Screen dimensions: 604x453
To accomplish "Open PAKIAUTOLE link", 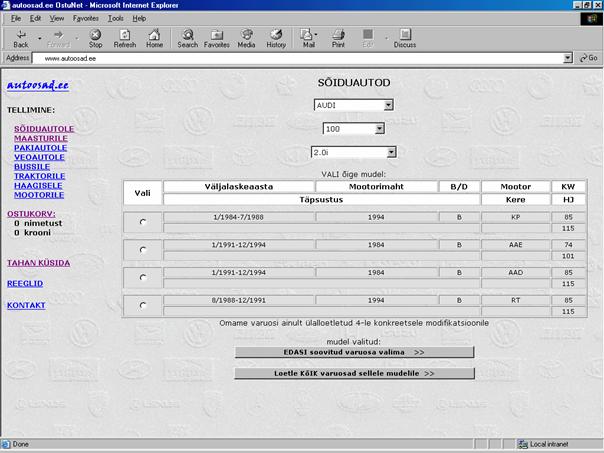I will (x=40, y=148).
